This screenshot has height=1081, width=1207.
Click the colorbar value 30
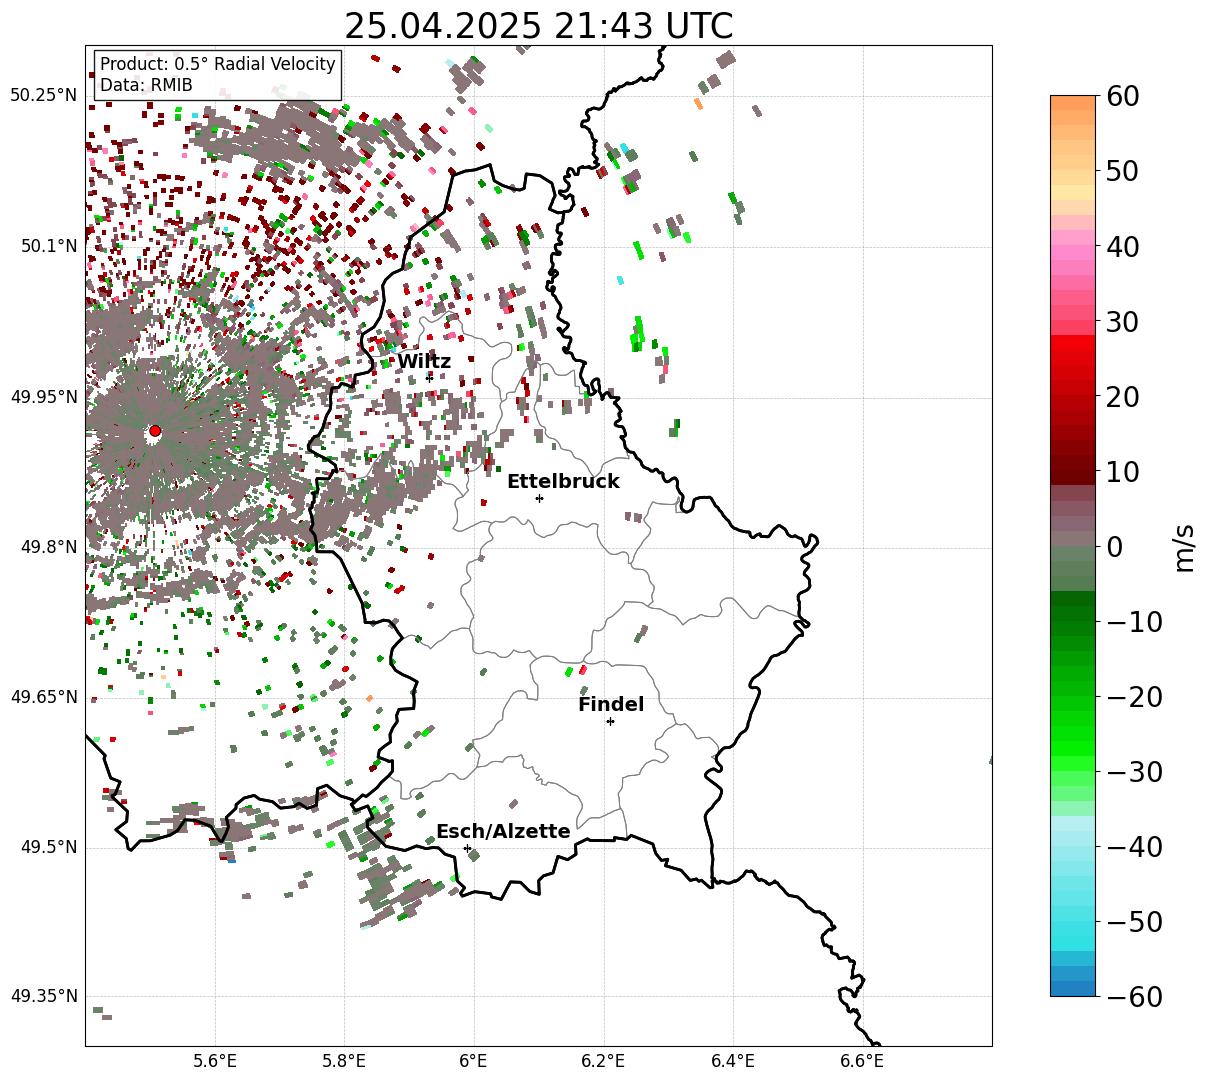pyautogui.click(x=1121, y=321)
